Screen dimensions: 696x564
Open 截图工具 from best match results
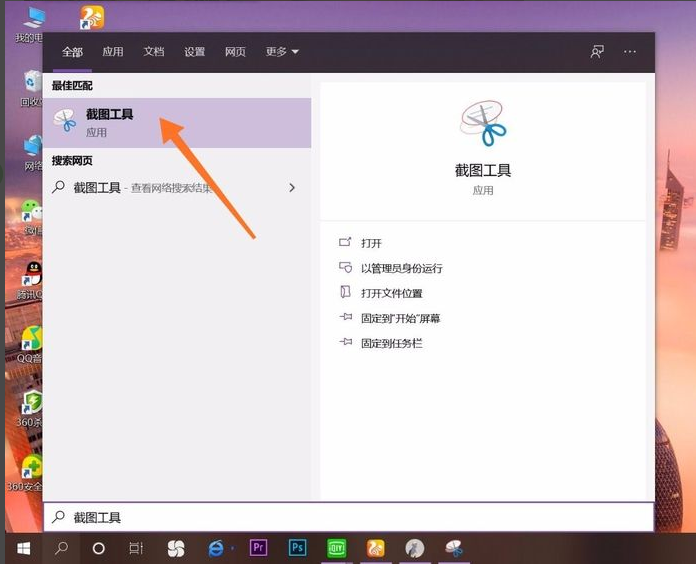(x=110, y=122)
